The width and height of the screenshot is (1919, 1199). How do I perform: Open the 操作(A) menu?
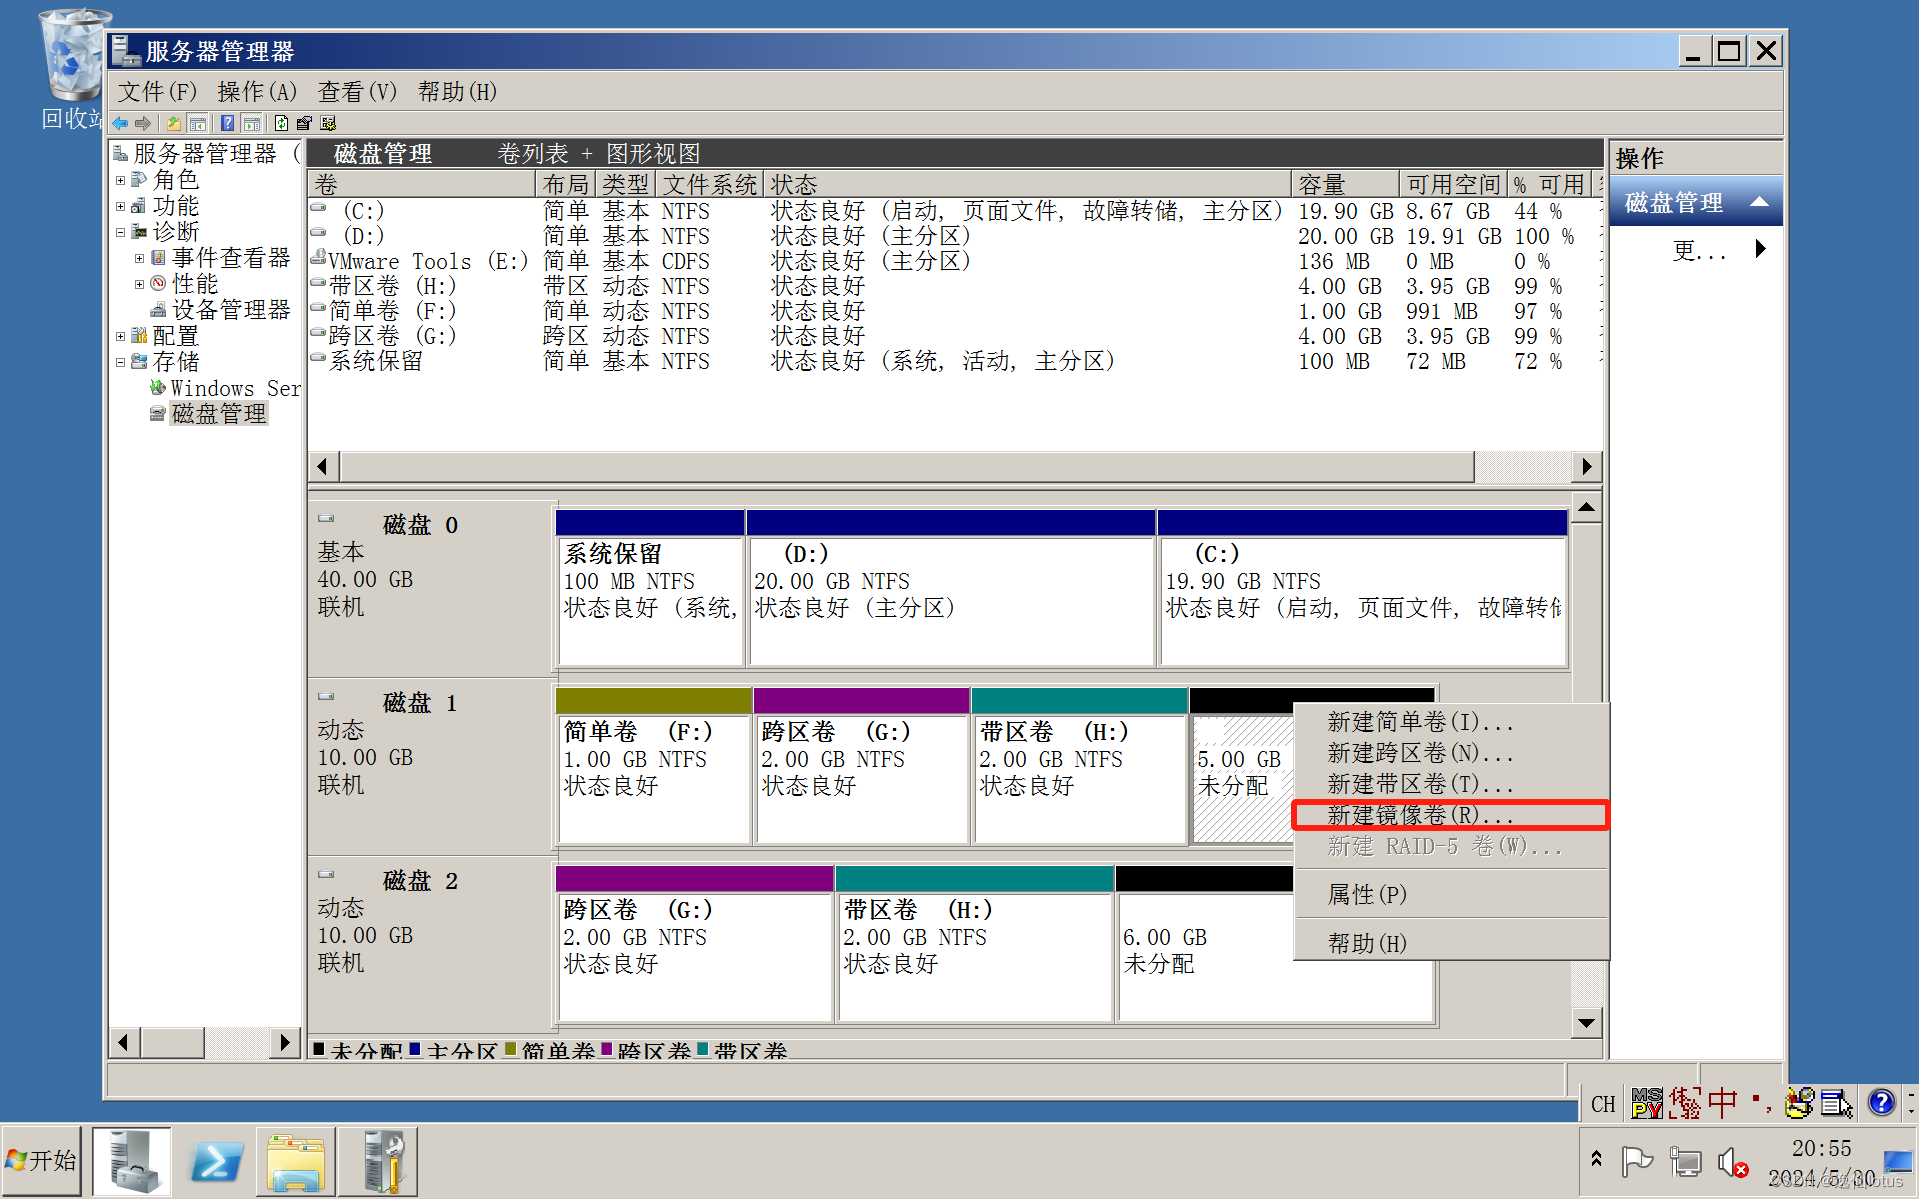[257, 92]
